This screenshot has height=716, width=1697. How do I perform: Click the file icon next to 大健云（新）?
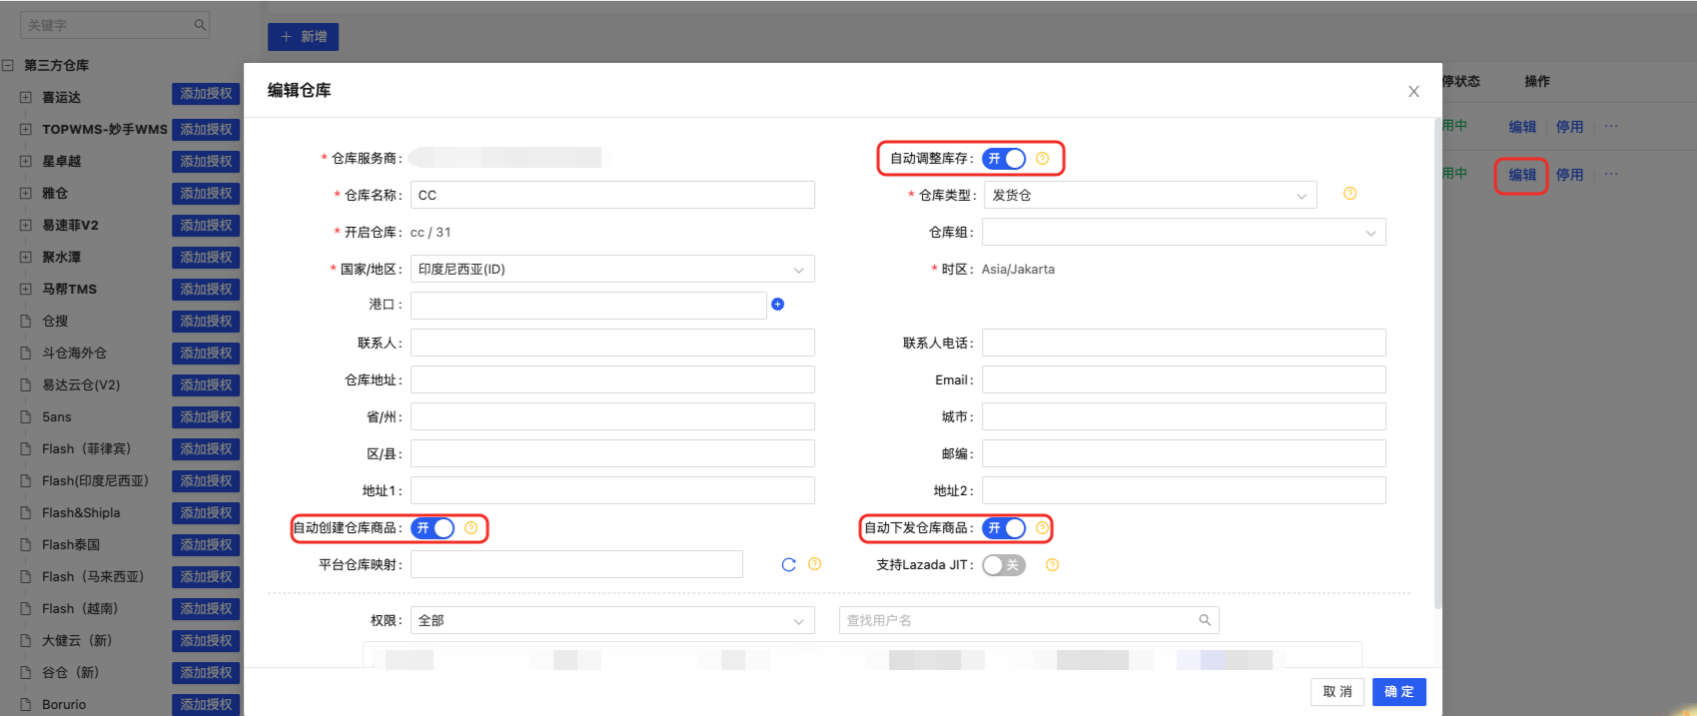[26, 640]
